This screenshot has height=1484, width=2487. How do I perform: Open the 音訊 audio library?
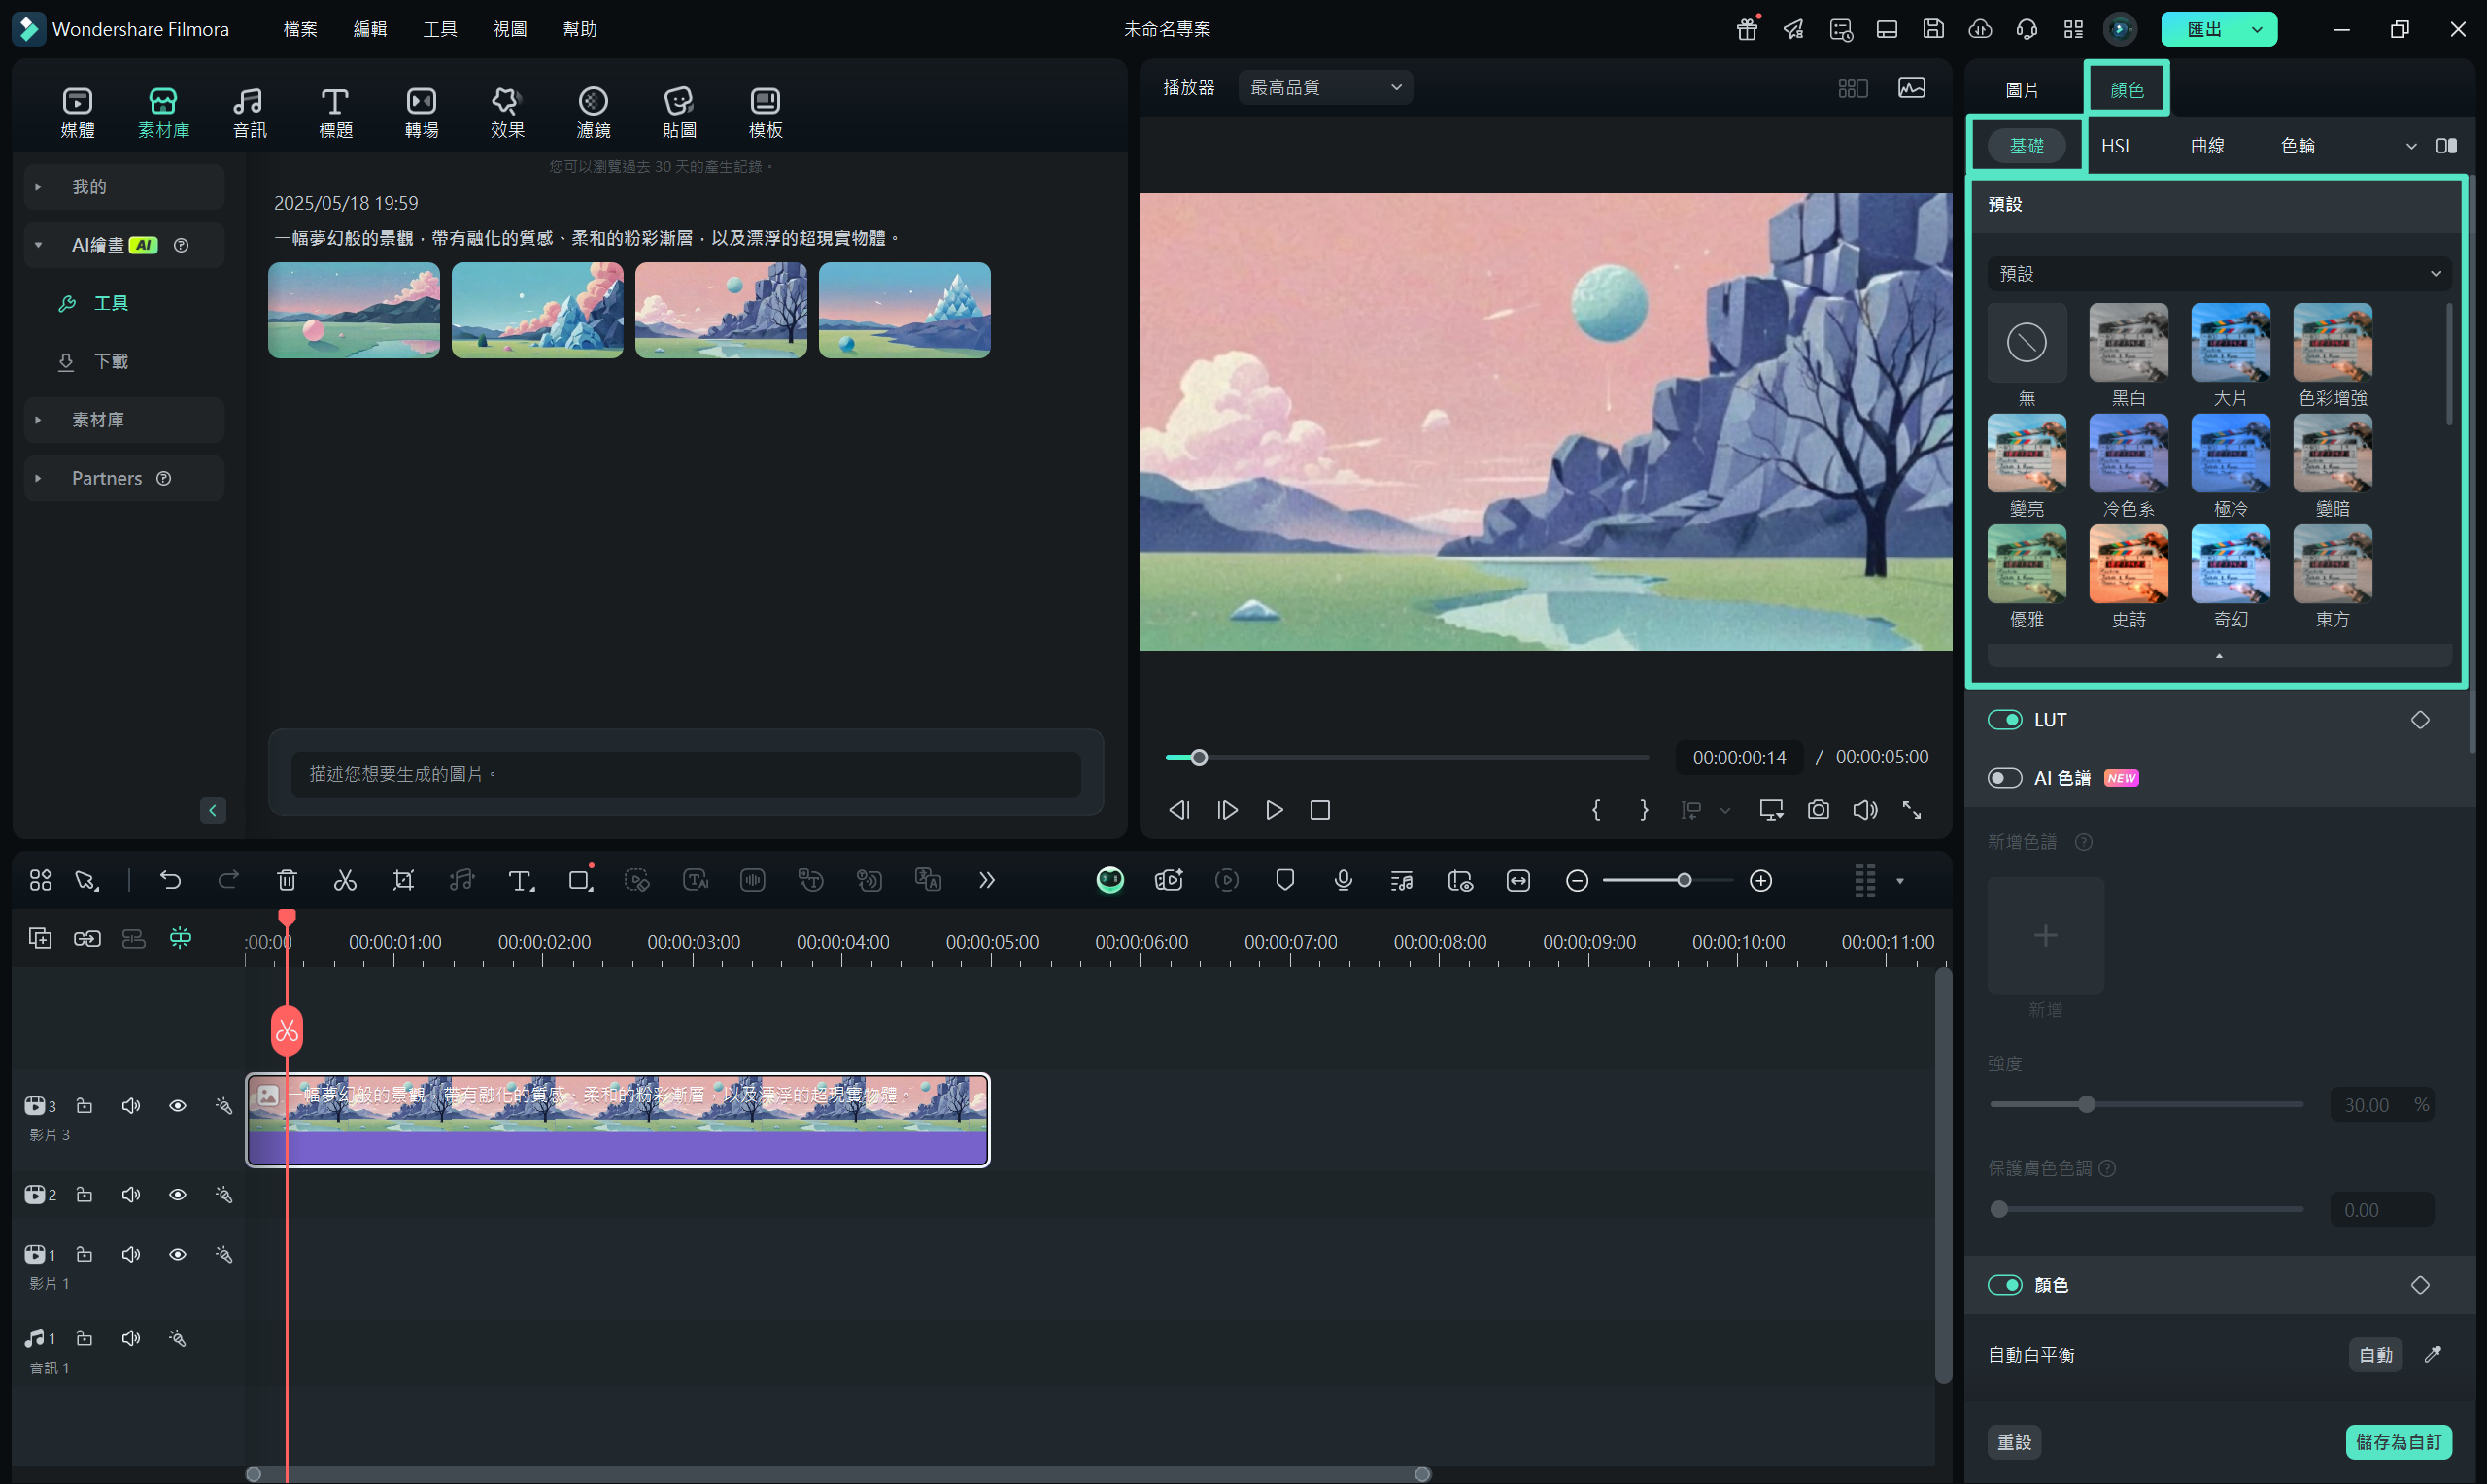249,112
